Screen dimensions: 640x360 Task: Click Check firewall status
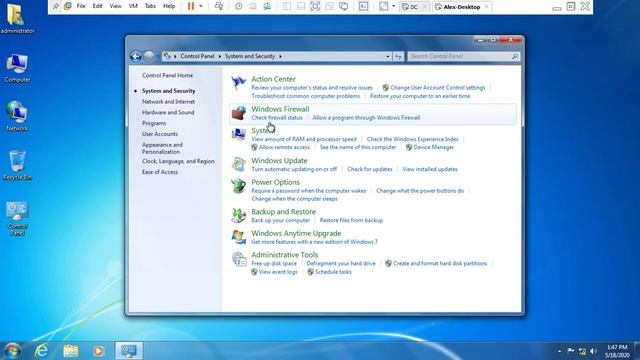(277, 118)
